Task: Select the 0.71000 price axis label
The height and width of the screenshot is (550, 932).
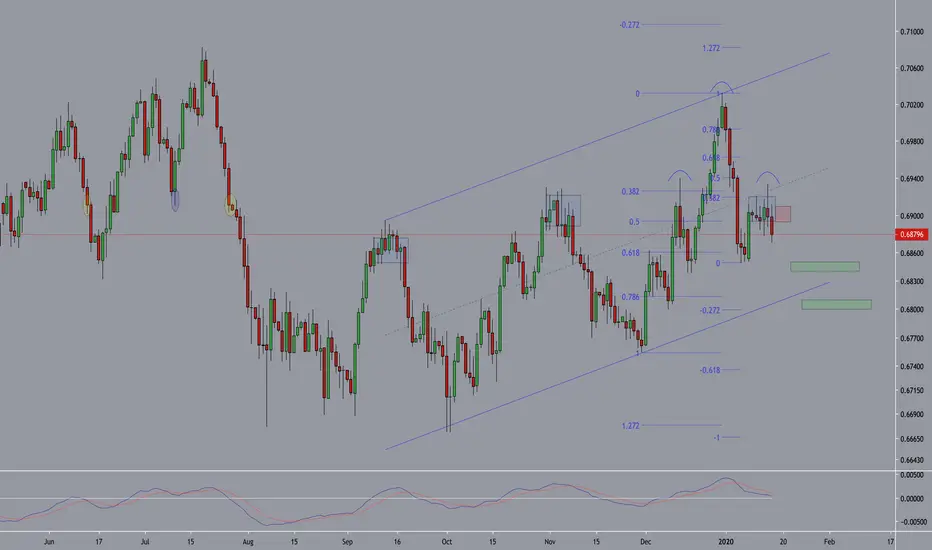Action: (912, 32)
